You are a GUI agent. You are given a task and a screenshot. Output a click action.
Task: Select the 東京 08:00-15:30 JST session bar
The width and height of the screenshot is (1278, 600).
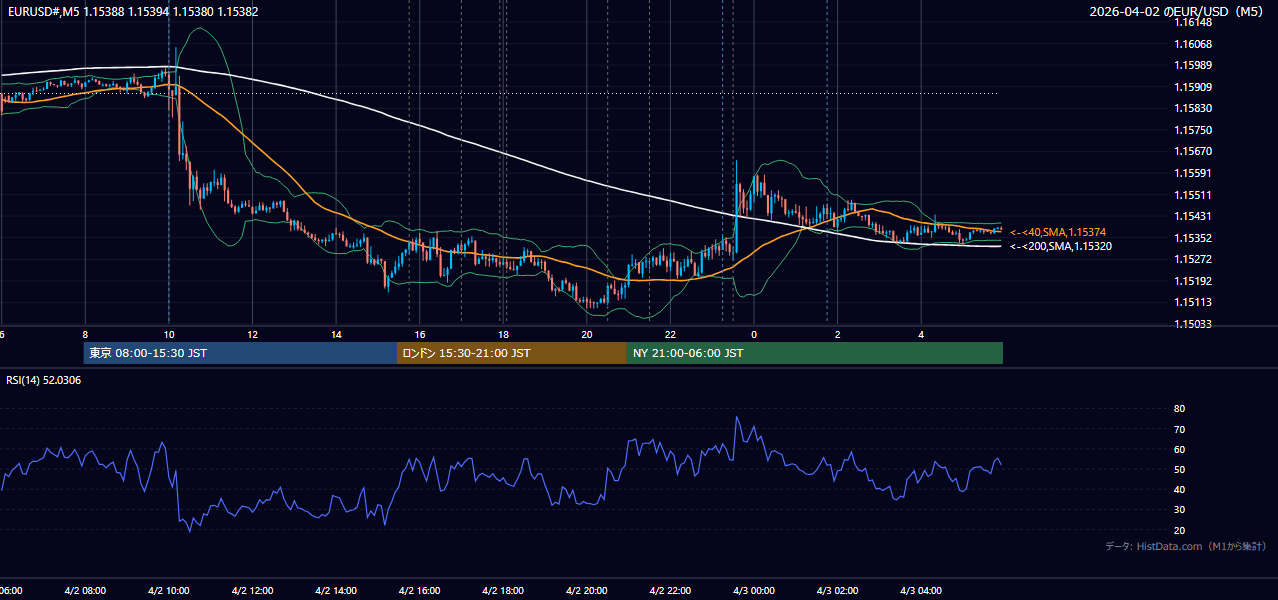240,353
